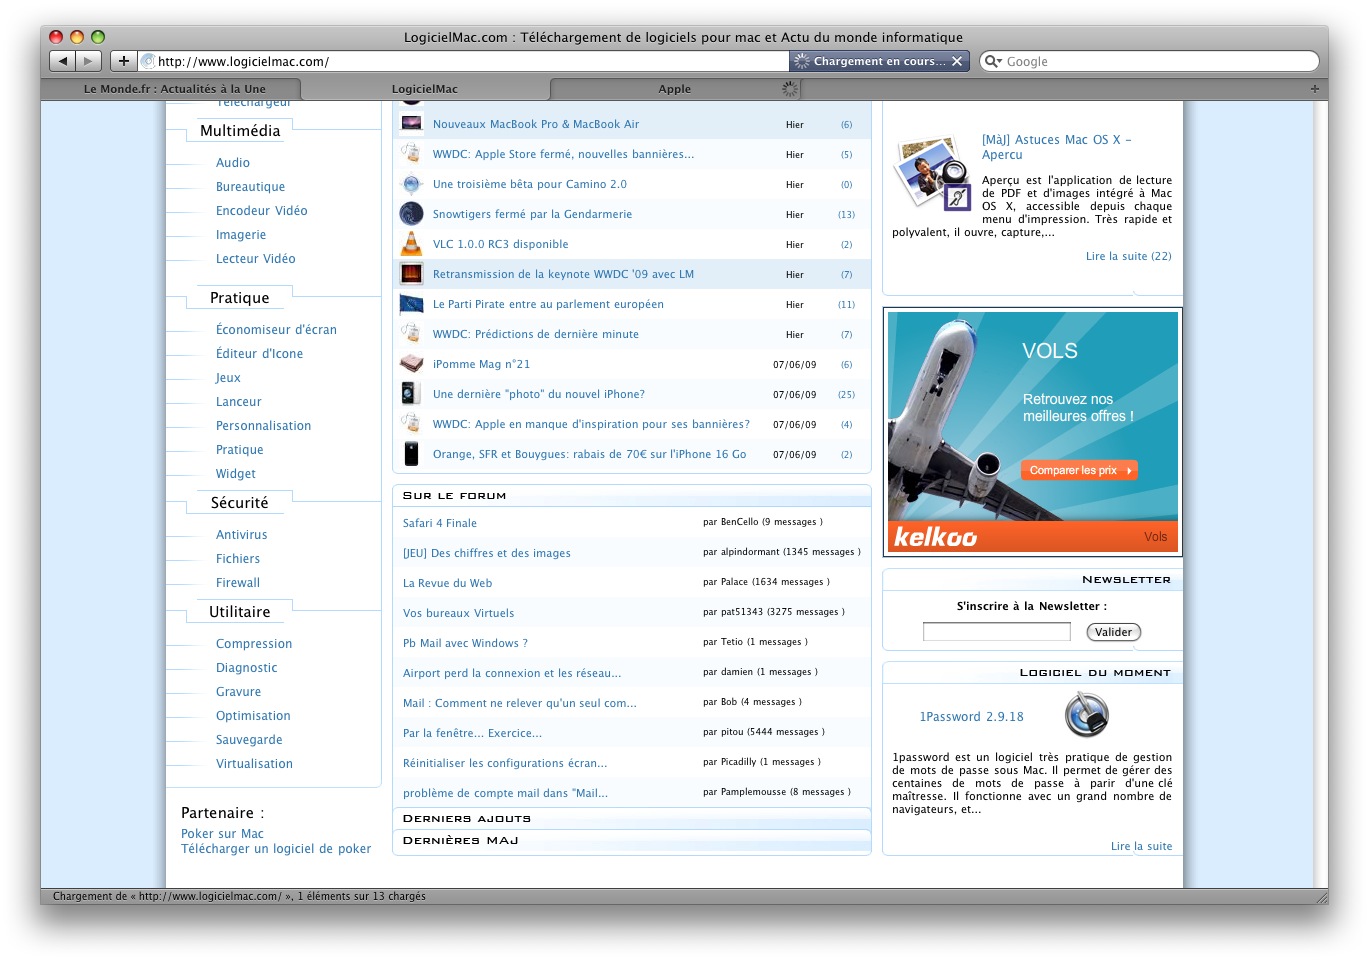The width and height of the screenshot is (1369, 960).
Task: Open the La Revue du Web forum topic
Action: click(x=447, y=583)
